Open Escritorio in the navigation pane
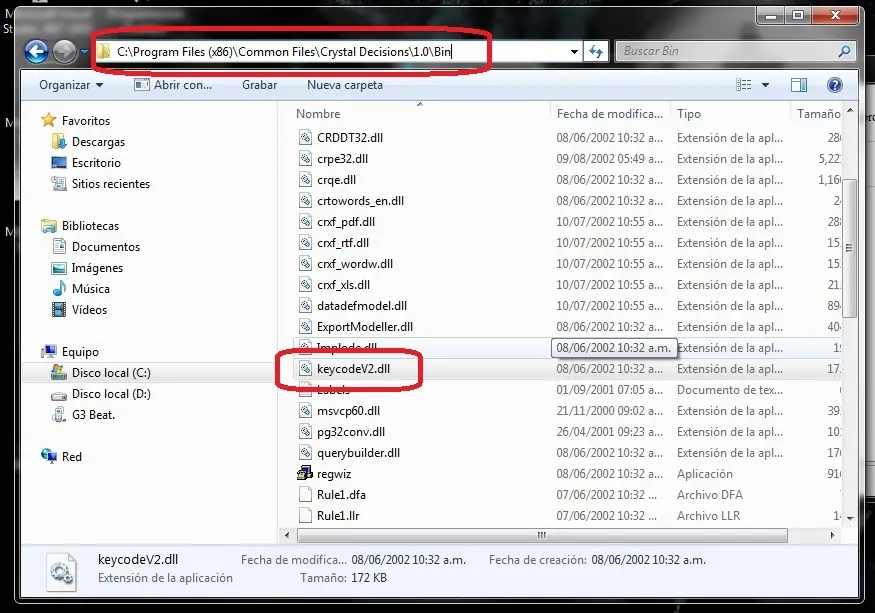Image resolution: width=875 pixels, height=613 pixels. [x=96, y=163]
